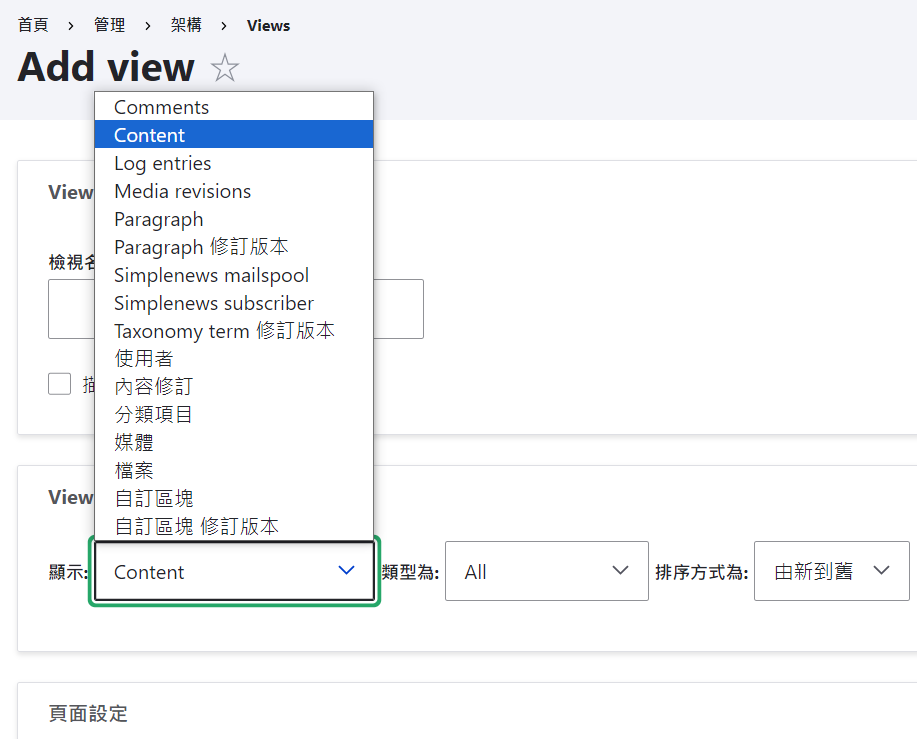Select Simplenews mailspool entry
The width and height of the screenshot is (917, 739).
(211, 275)
